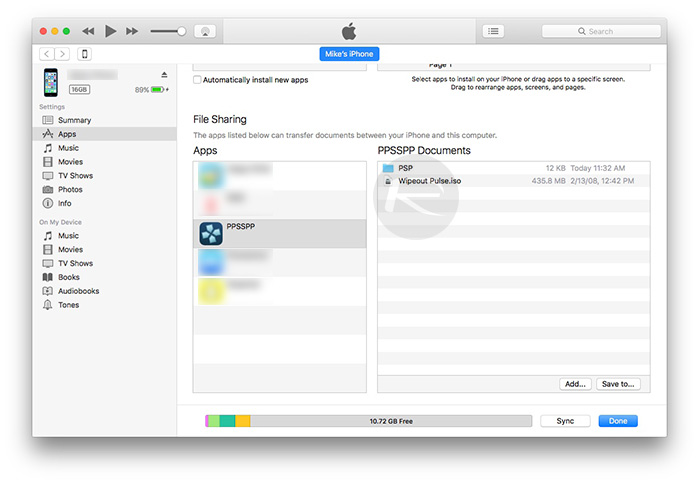Click the Search field
Screen dimensions: 699x483
coord(600,31)
